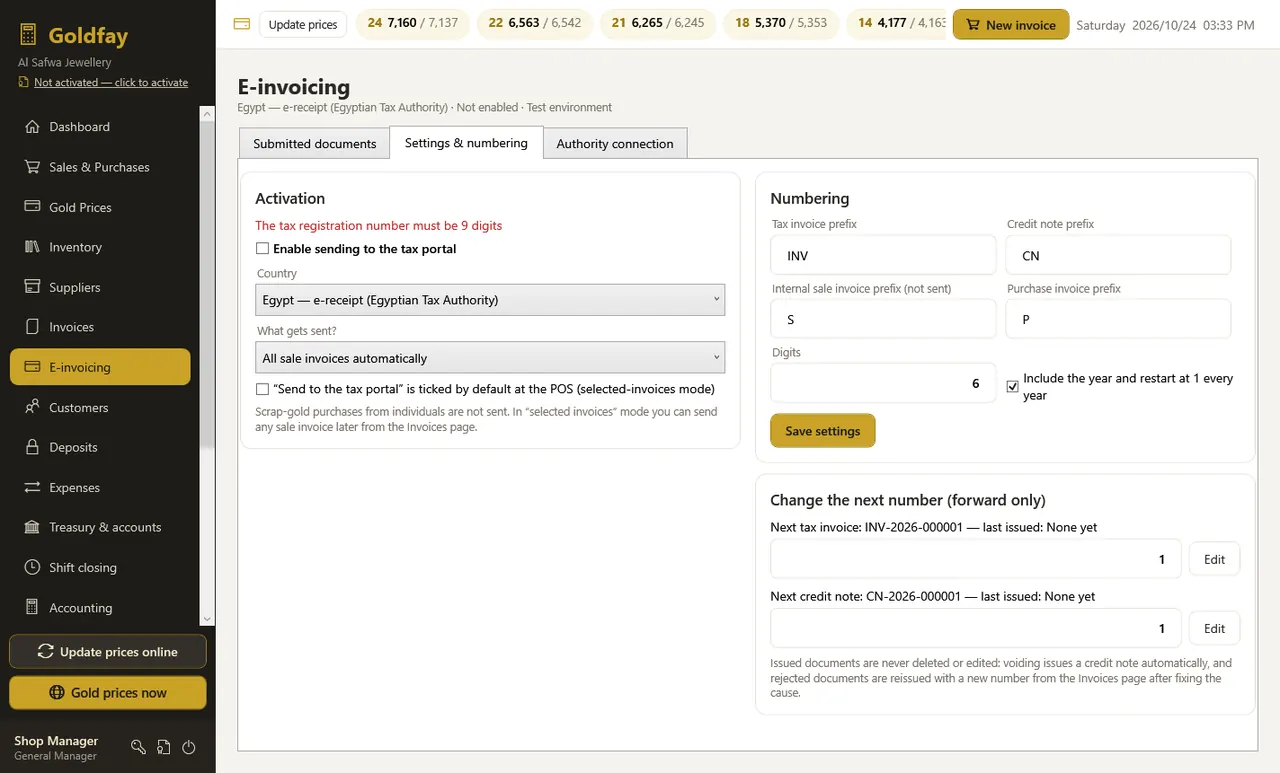Click the Gold prices now button
1280x773 pixels.
[x=108, y=693]
